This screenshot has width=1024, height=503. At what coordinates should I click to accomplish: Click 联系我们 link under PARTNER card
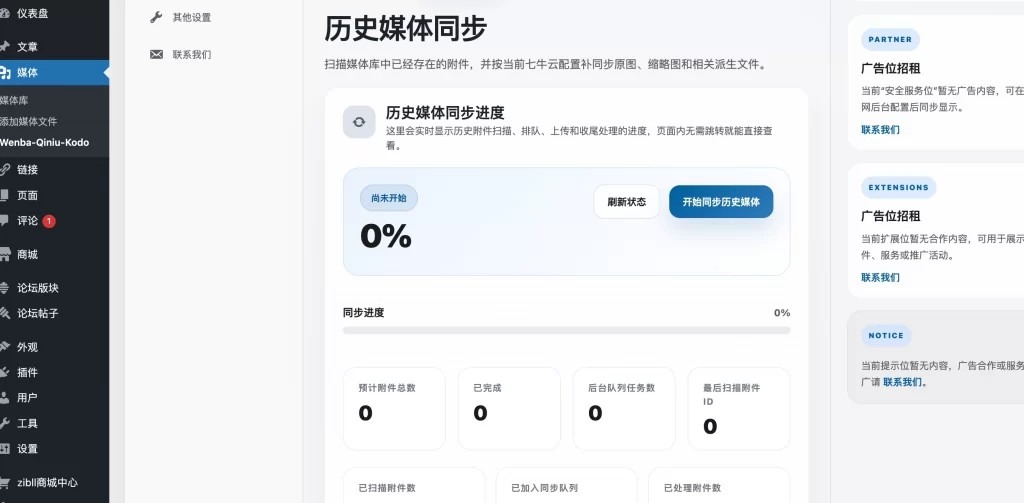(x=880, y=130)
